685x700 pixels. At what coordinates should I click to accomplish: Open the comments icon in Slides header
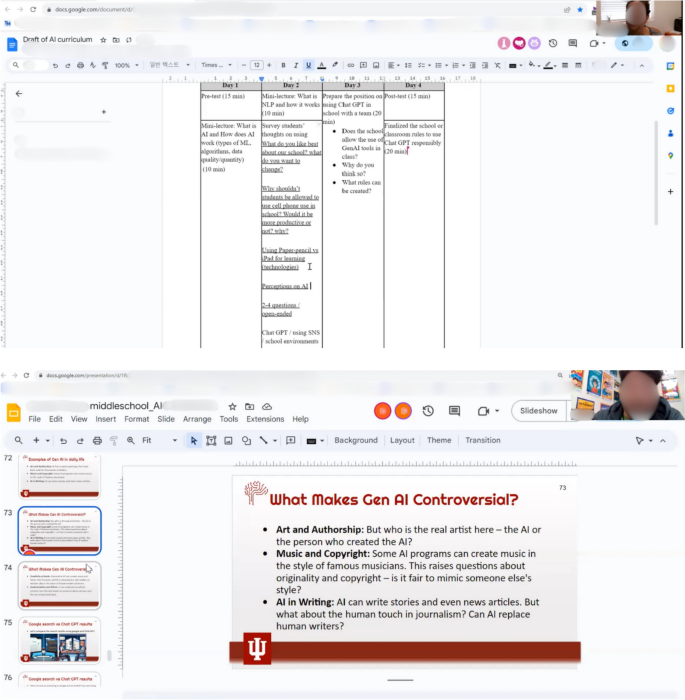(454, 411)
